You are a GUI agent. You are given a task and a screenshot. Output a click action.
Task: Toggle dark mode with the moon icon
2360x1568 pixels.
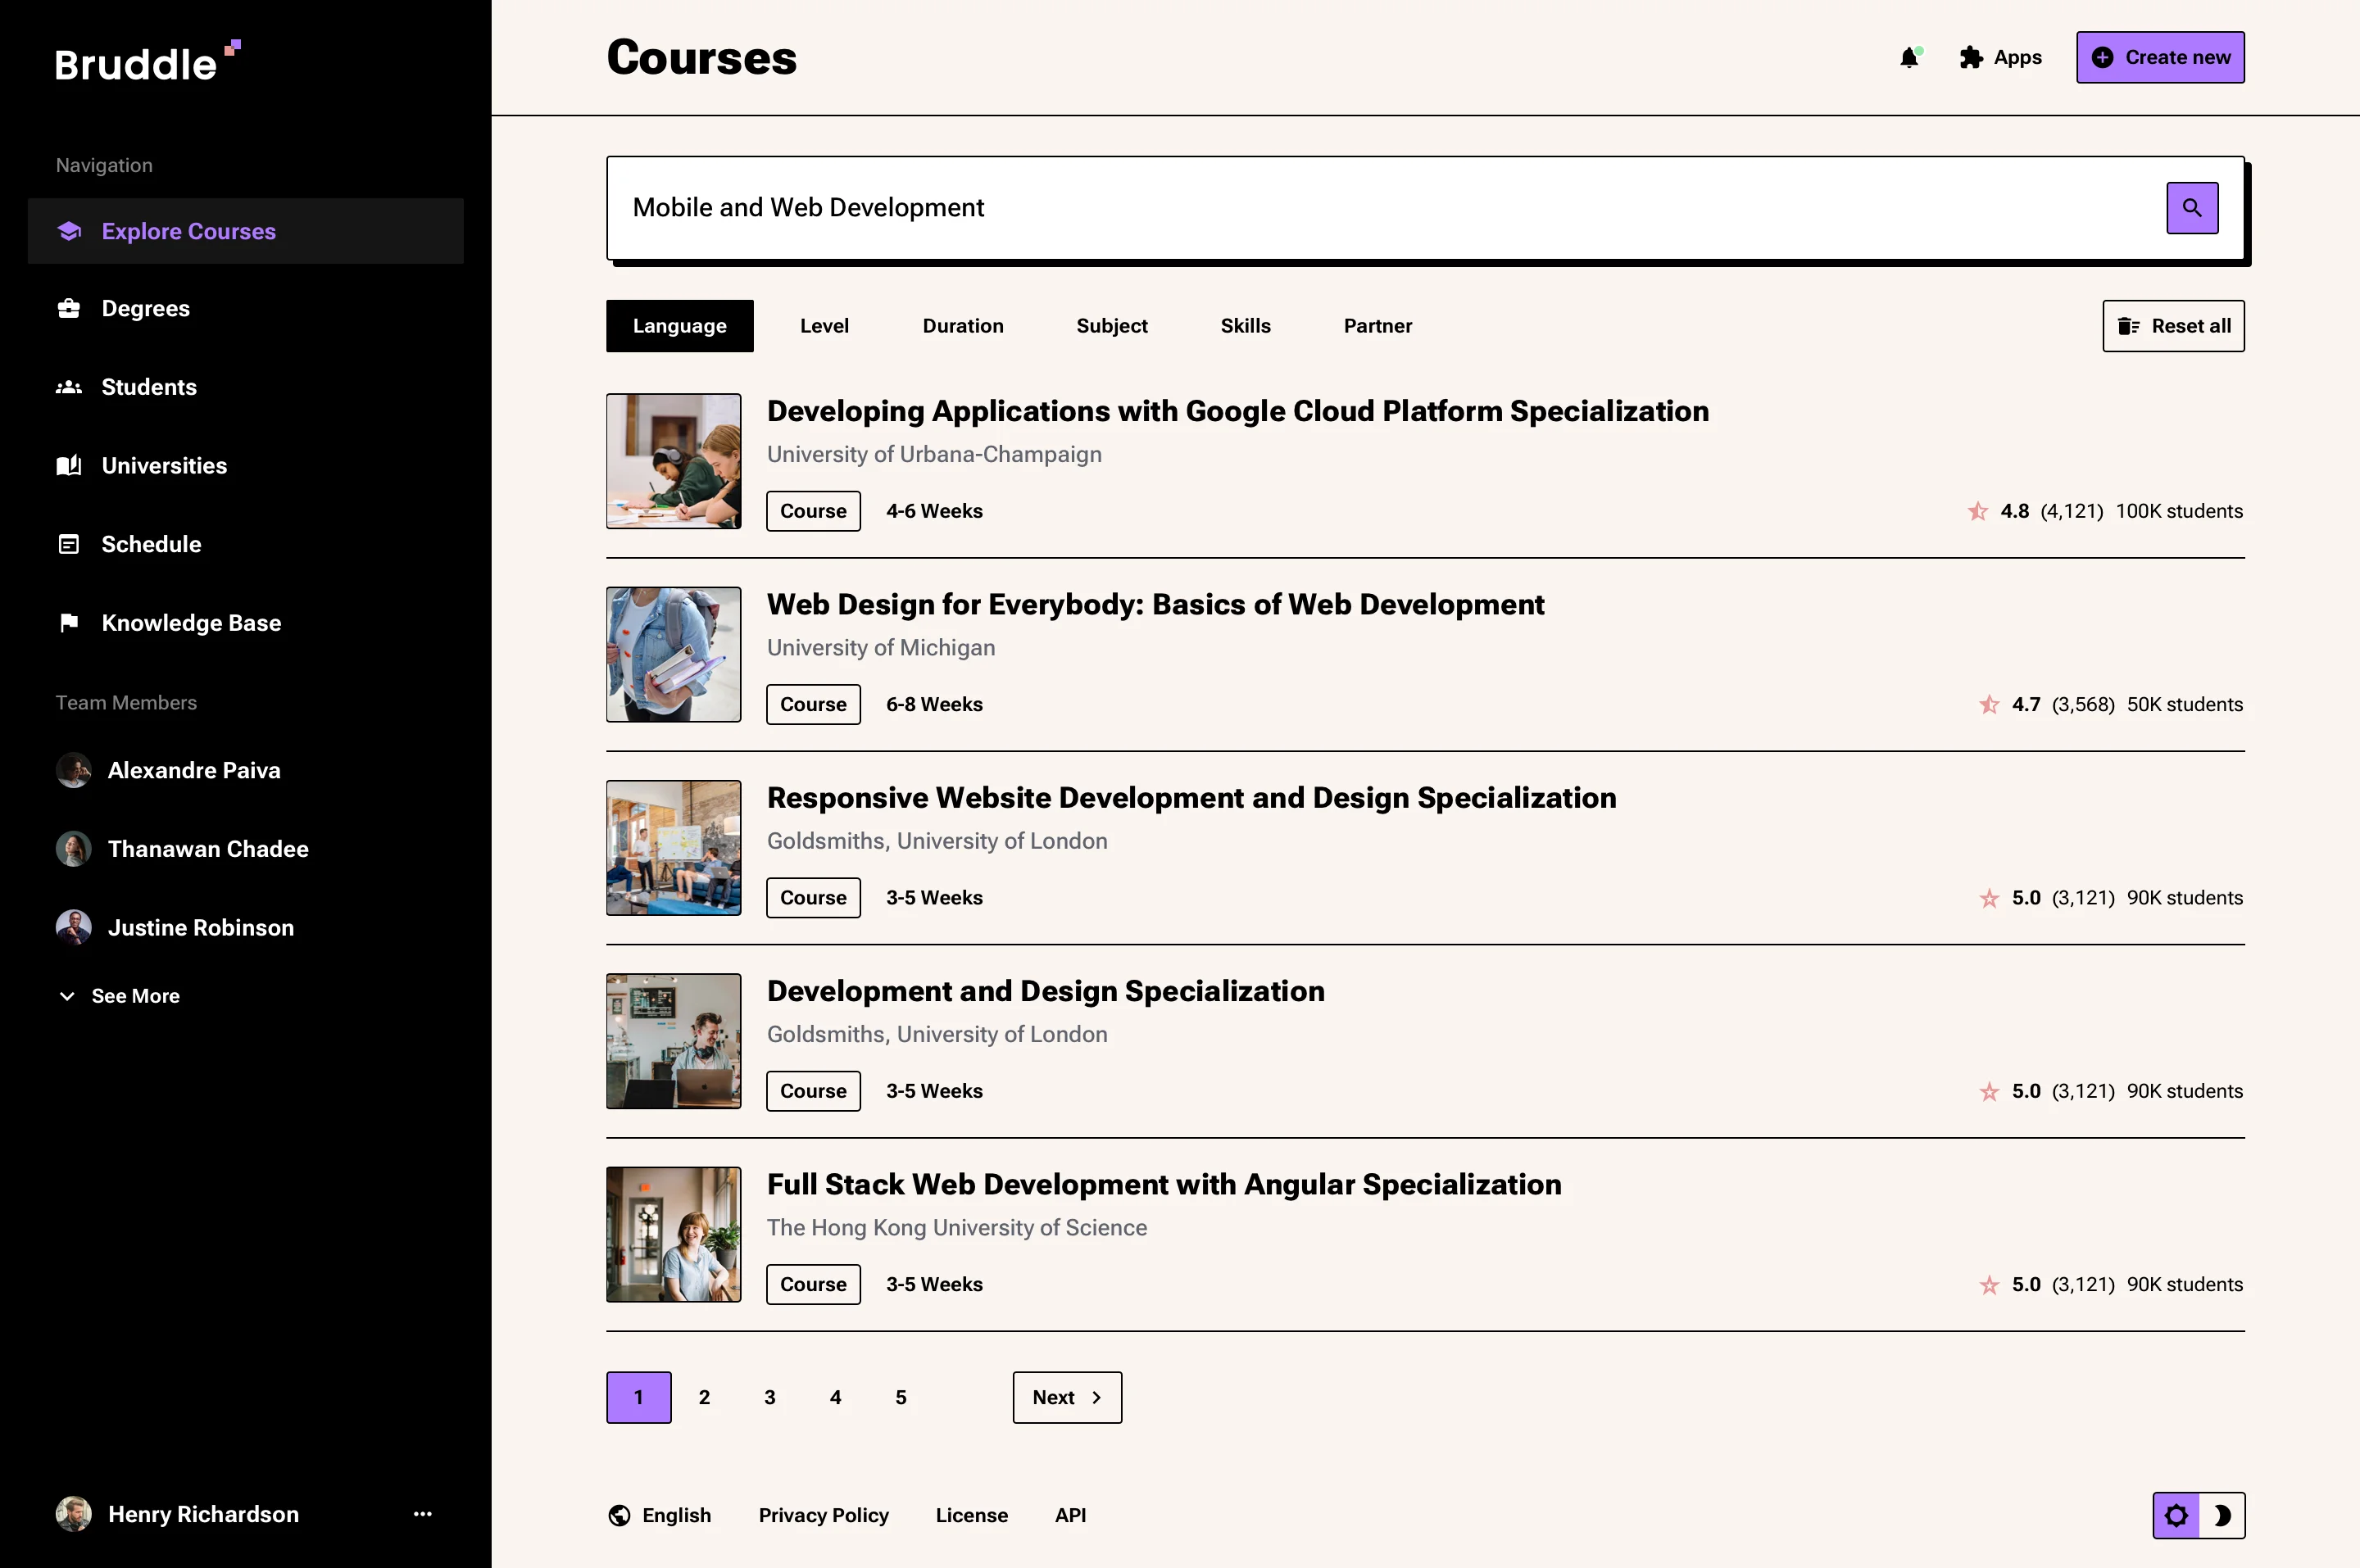[2222, 1515]
